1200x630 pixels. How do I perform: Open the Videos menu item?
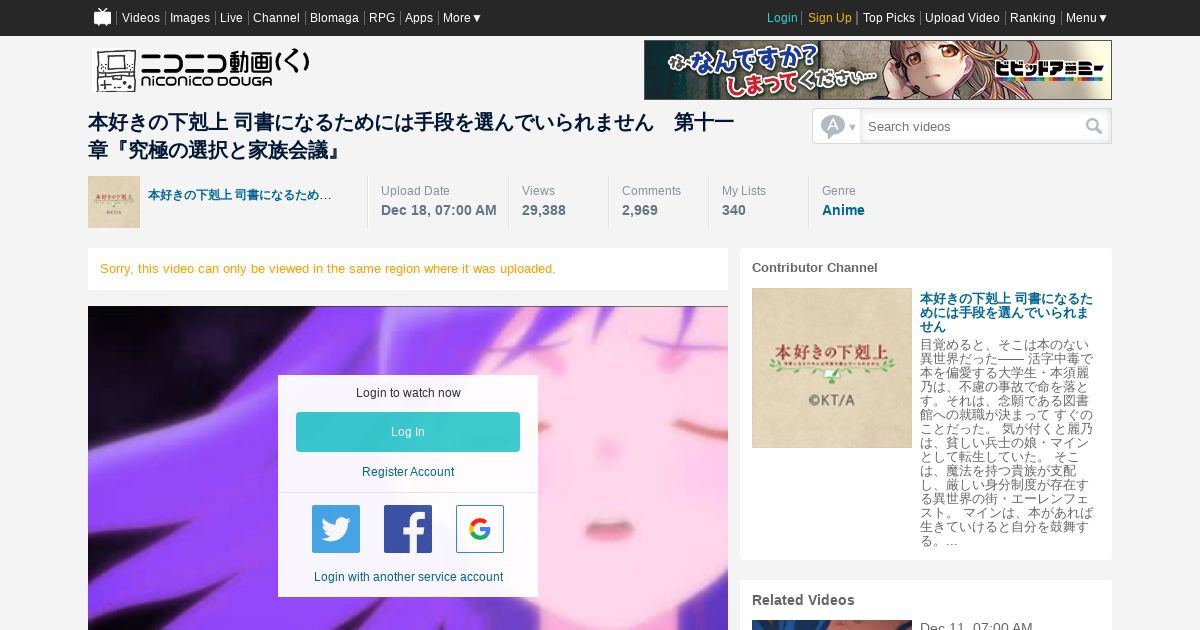(x=141, y=18)
